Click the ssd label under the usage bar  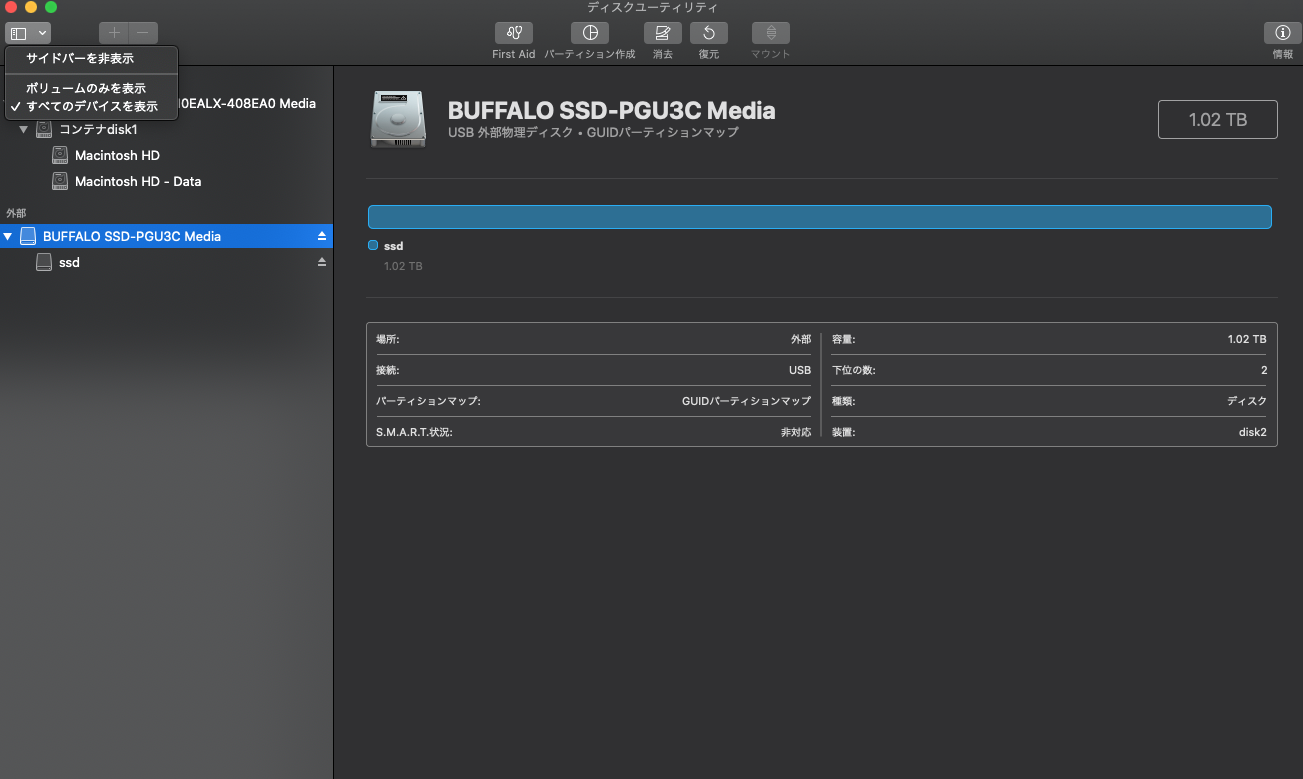coord(393,245)
